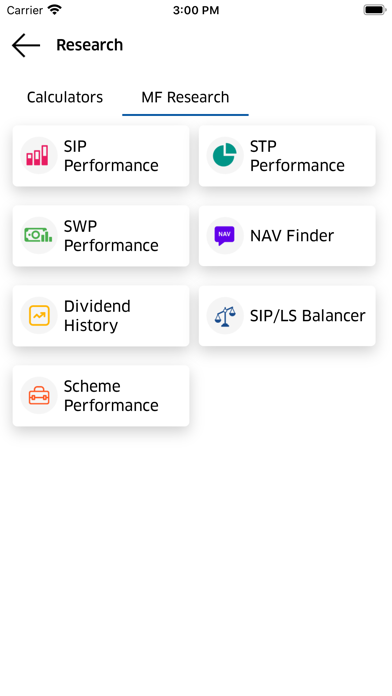Screen dimensions: 392x696
Task: Click the battery indicator in status bar
Action: [375, 10]
